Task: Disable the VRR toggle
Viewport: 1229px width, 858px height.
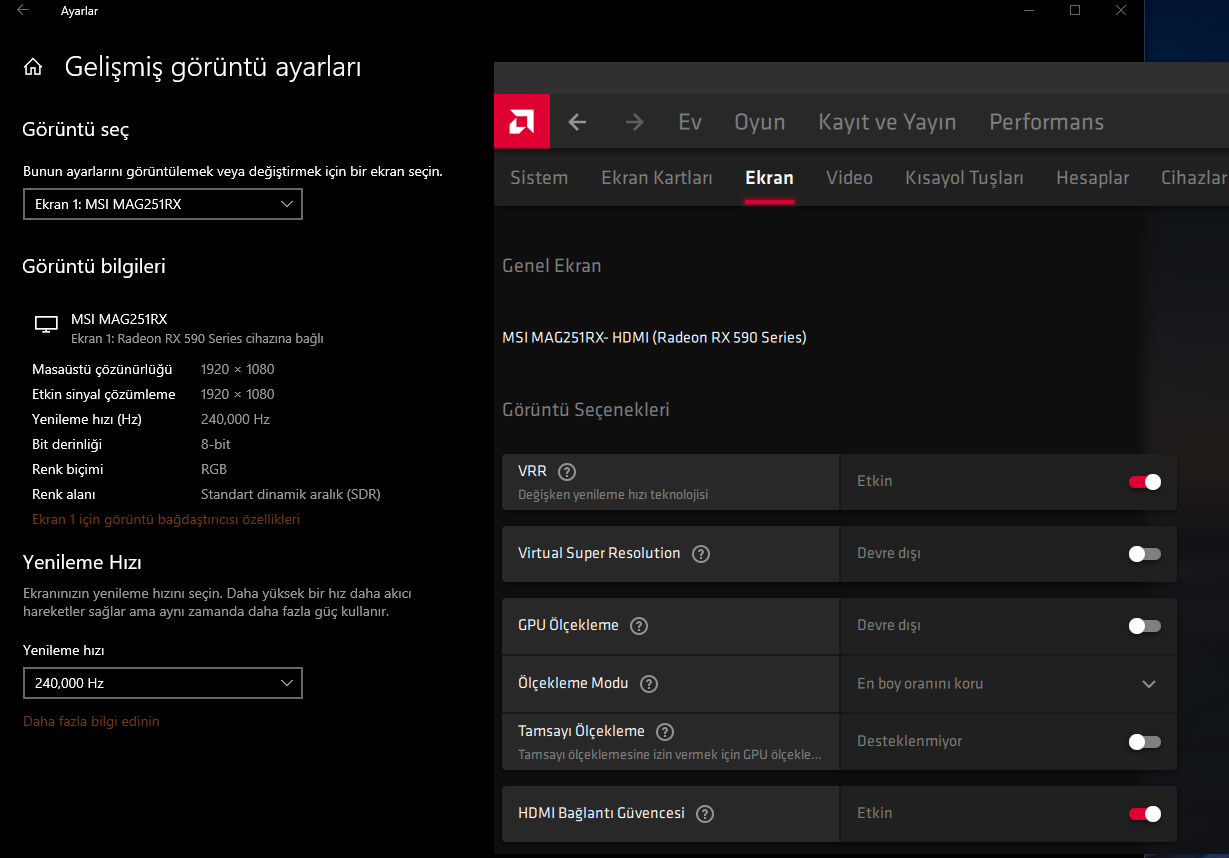Action: [1144, 482]
